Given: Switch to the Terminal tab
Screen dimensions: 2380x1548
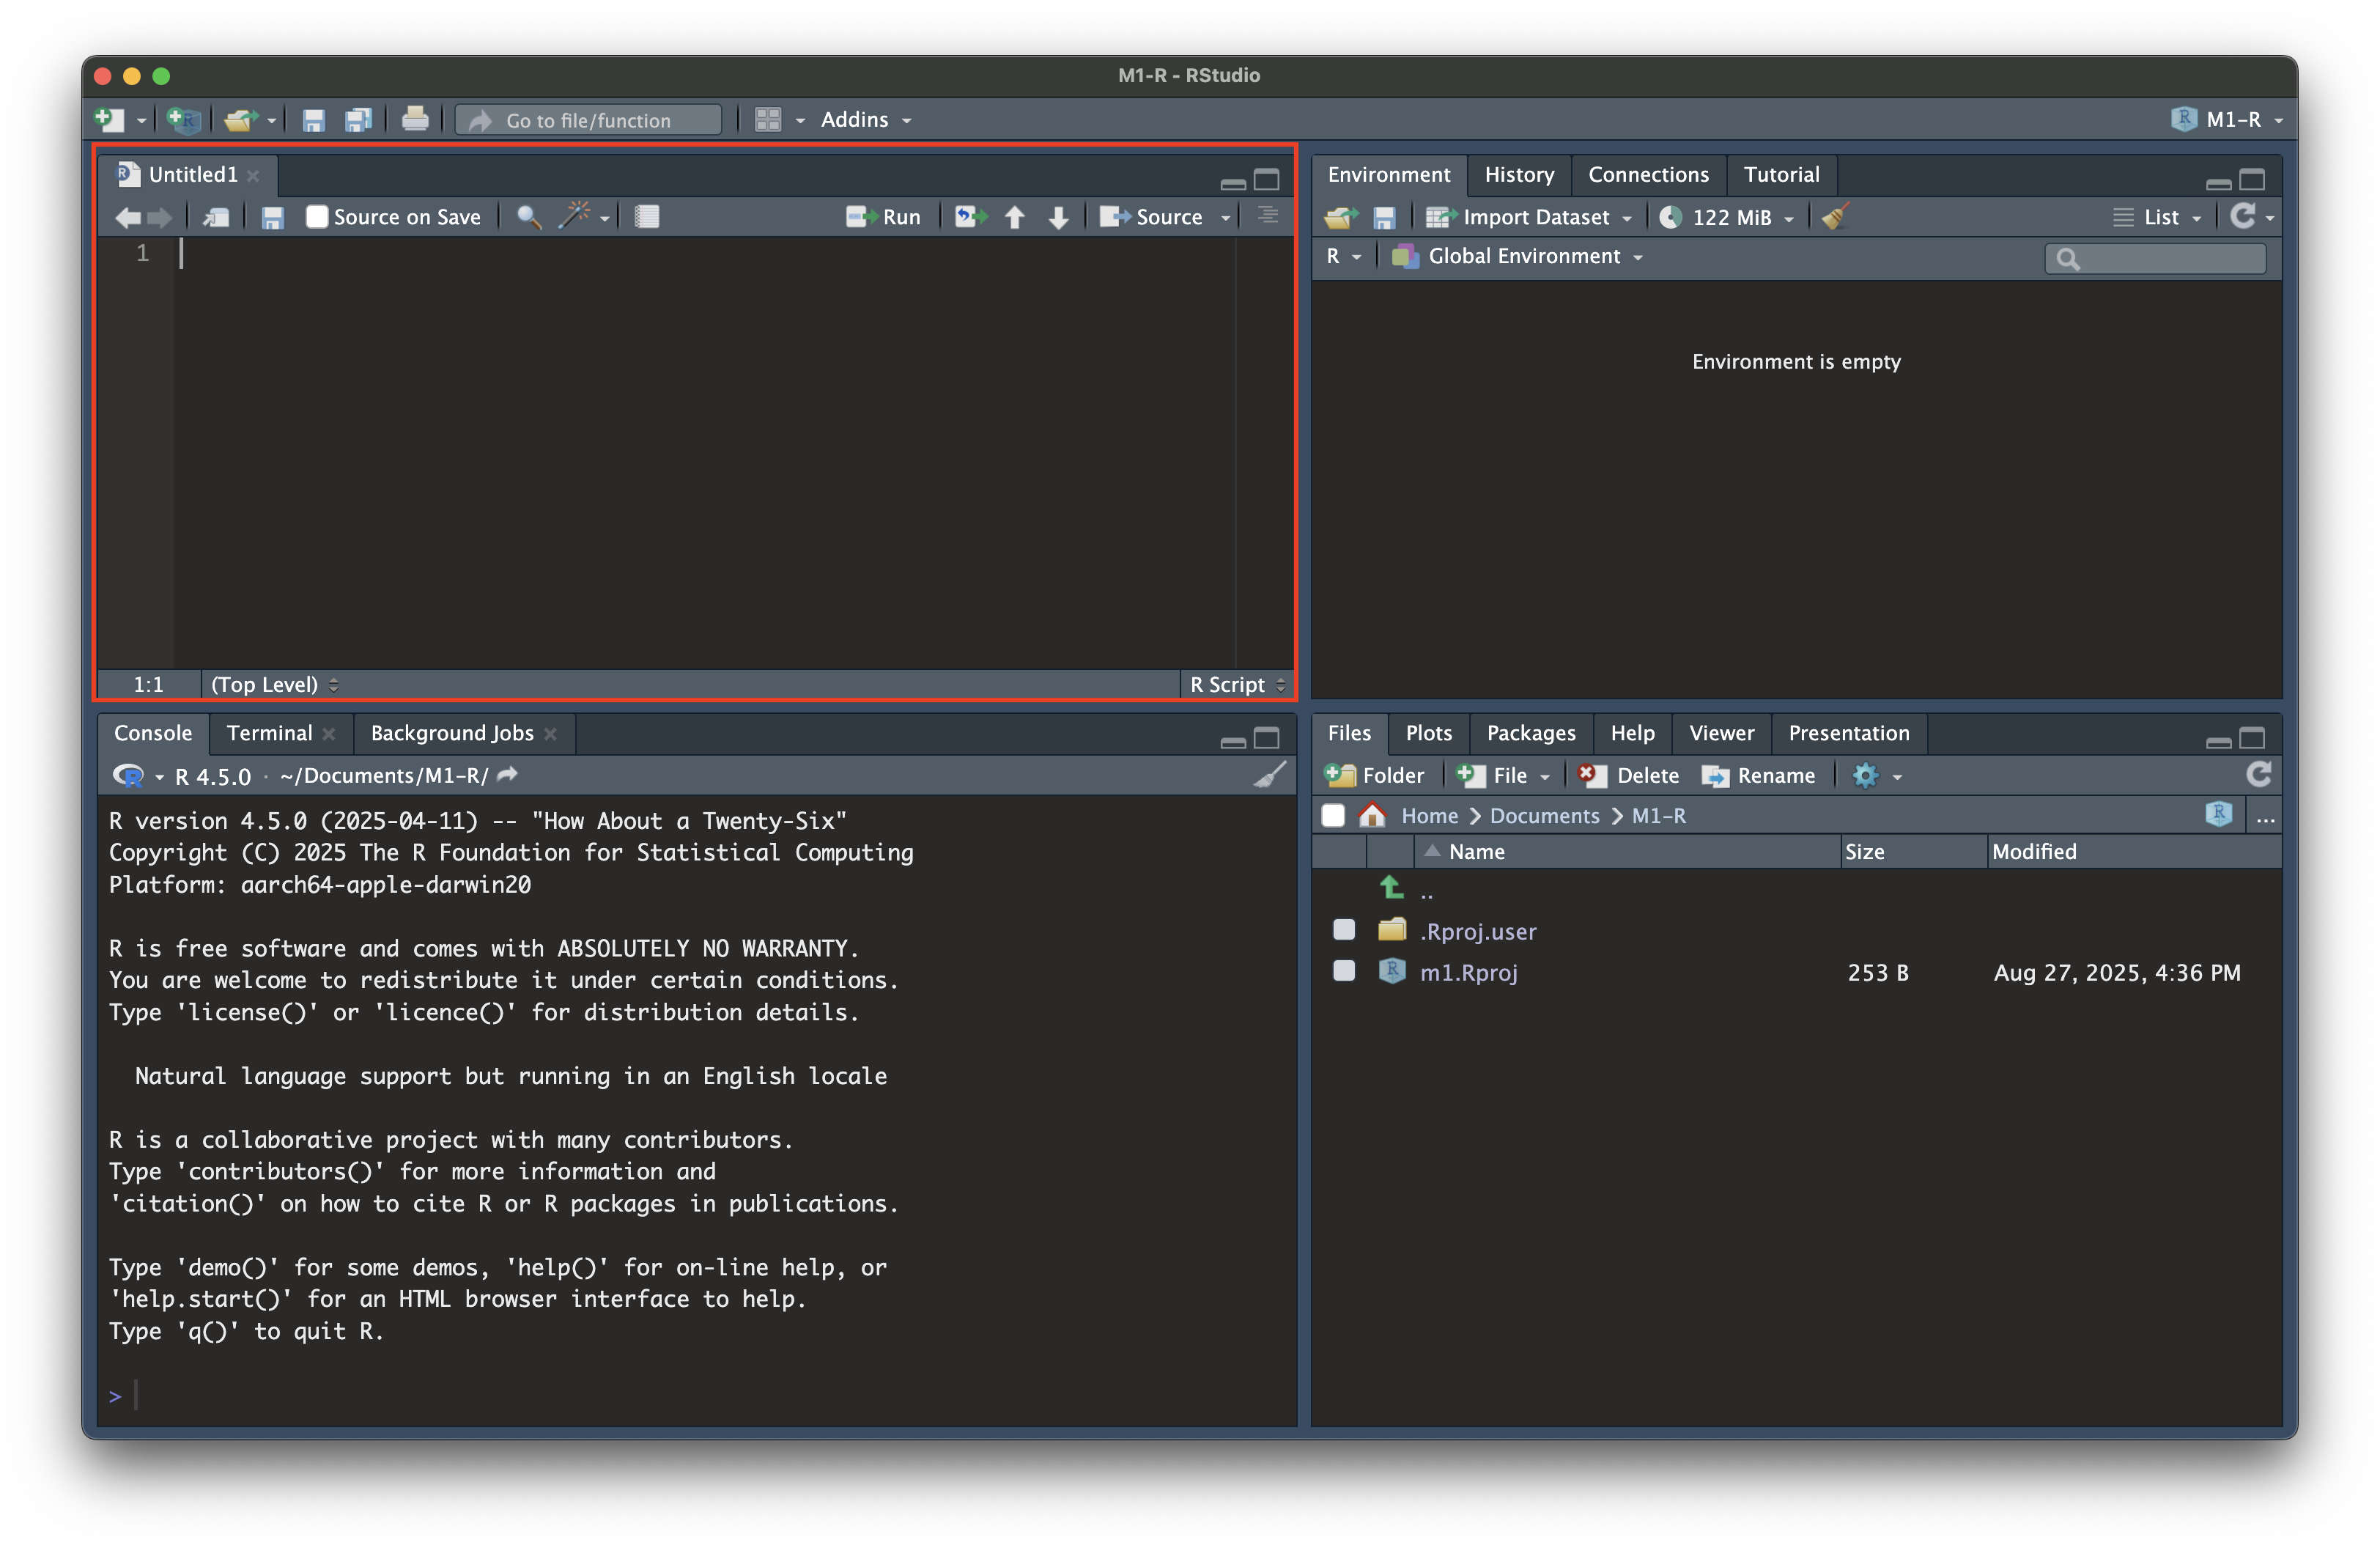Looking at the screenshot, I should 269,733.
